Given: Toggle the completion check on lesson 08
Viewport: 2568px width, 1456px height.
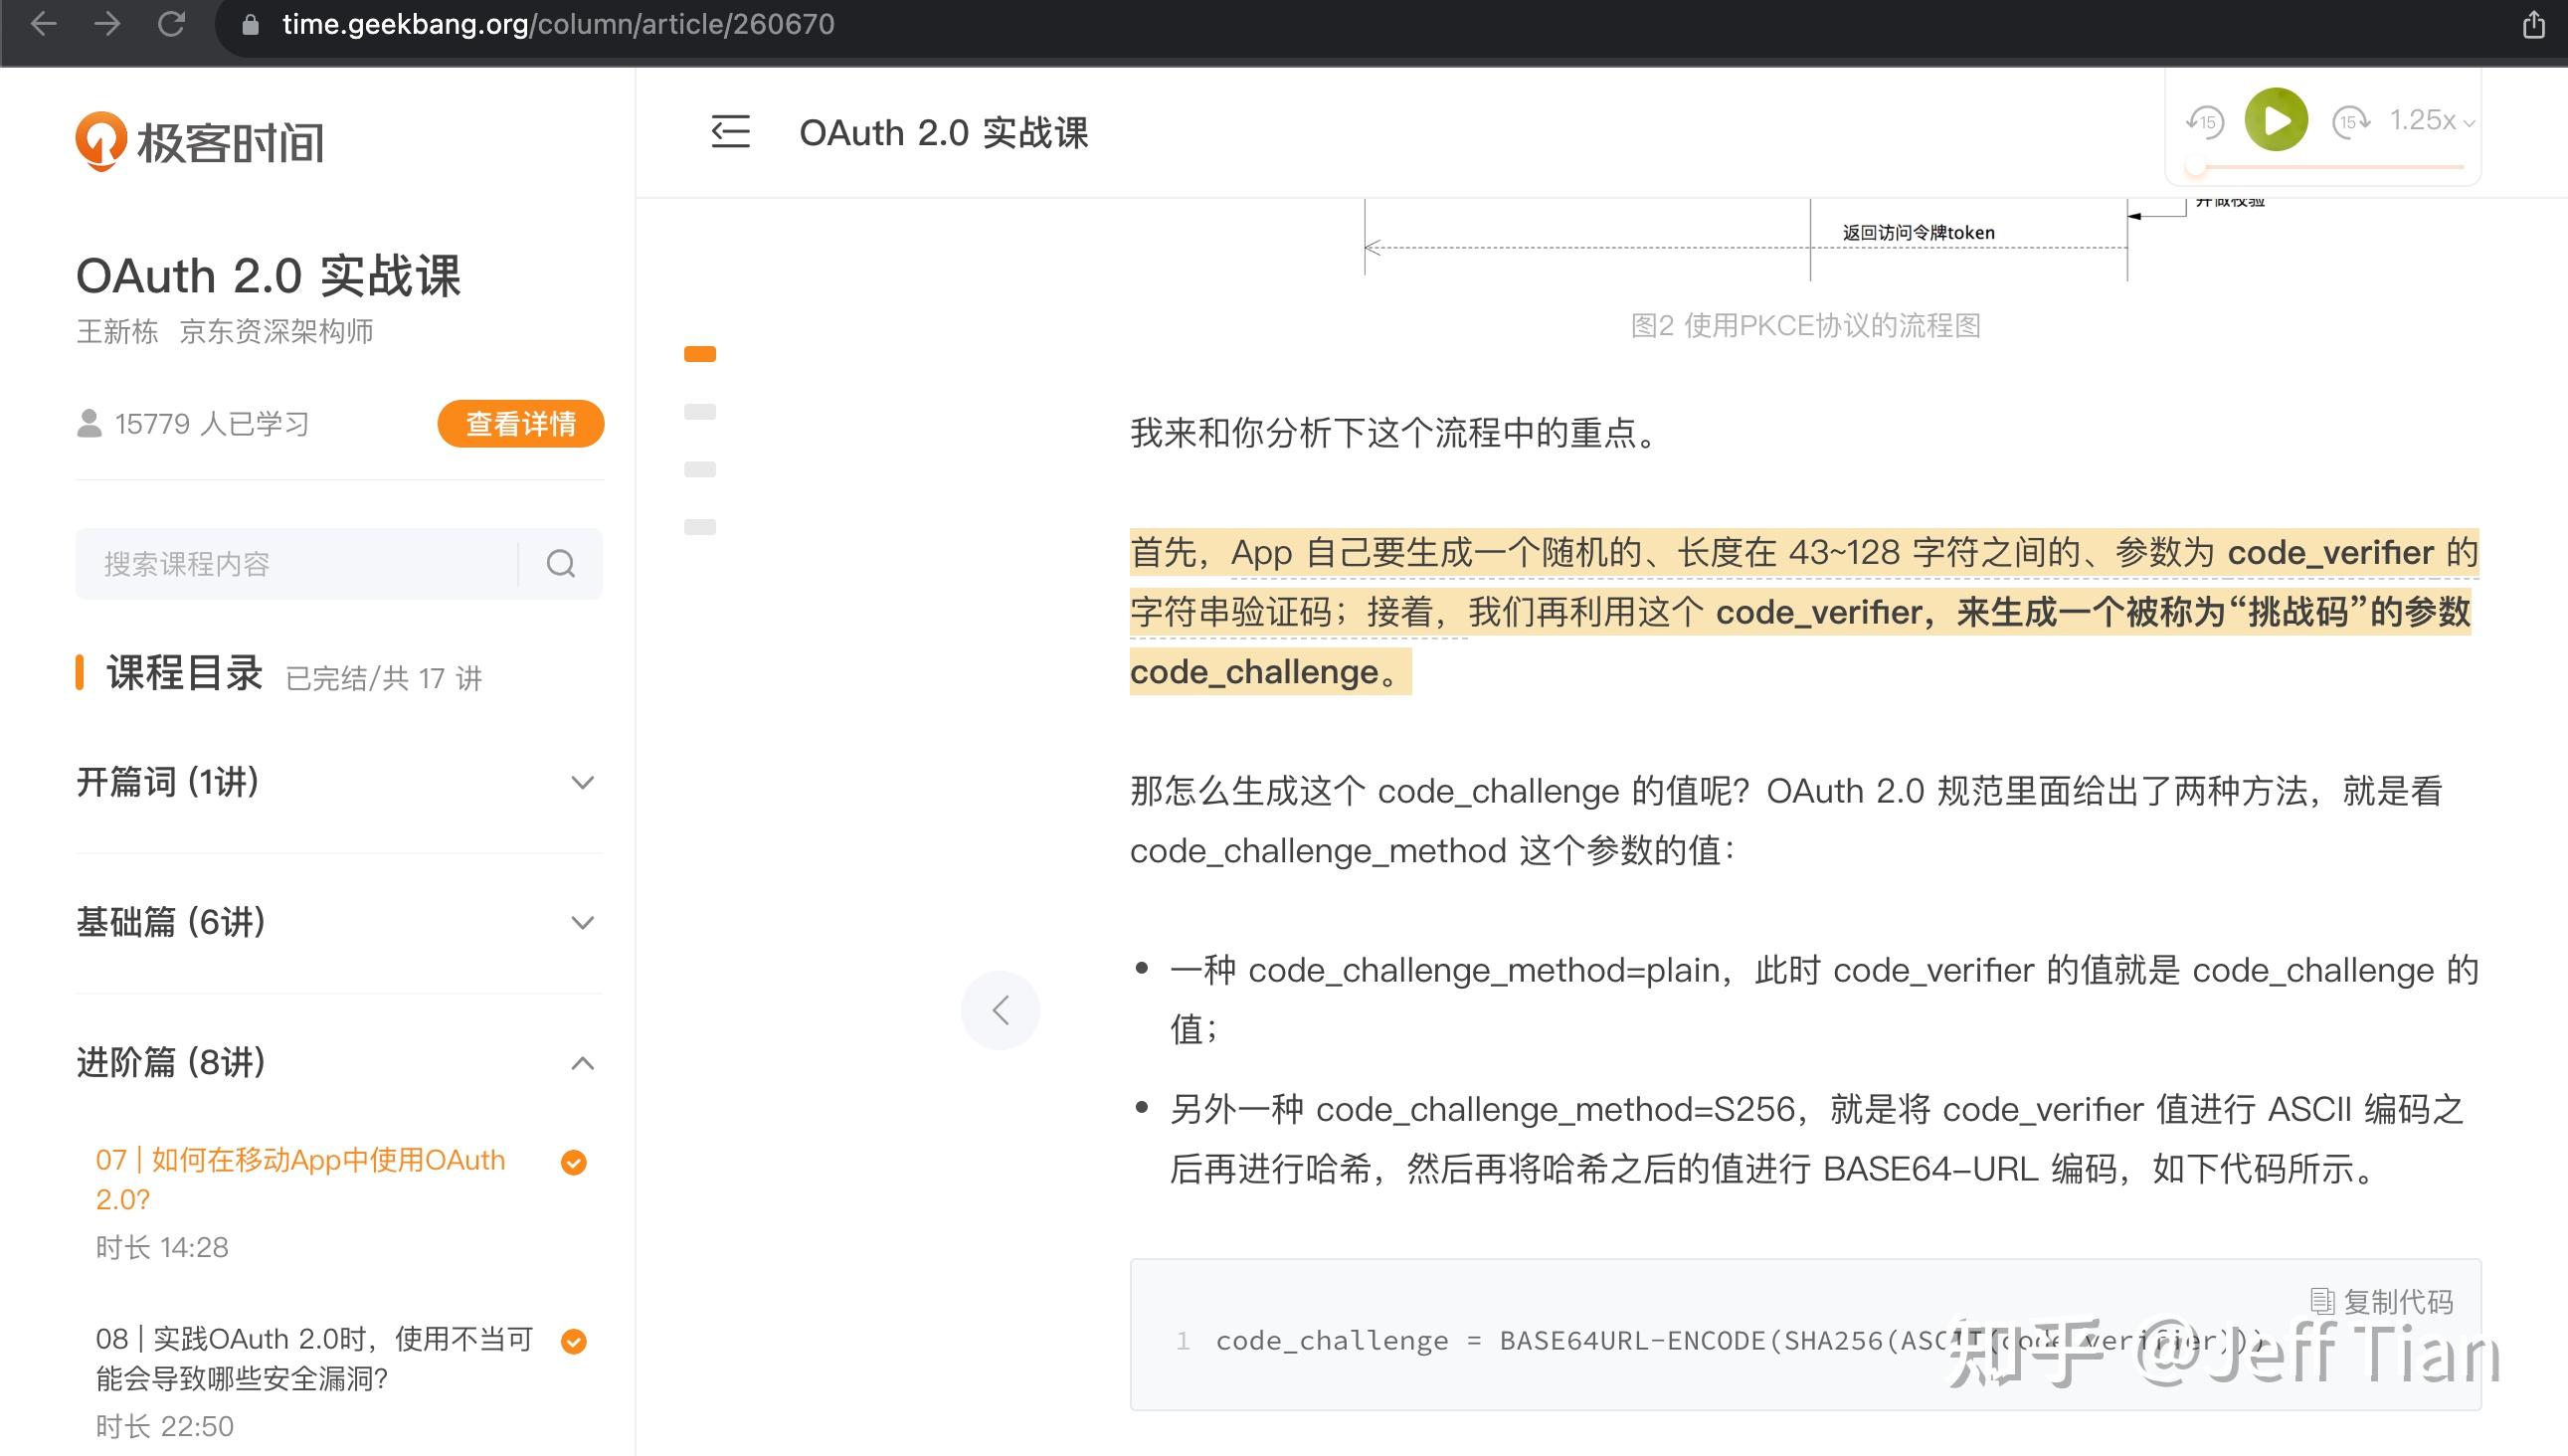Looking at the screenshot, I should pos(573,1341).
